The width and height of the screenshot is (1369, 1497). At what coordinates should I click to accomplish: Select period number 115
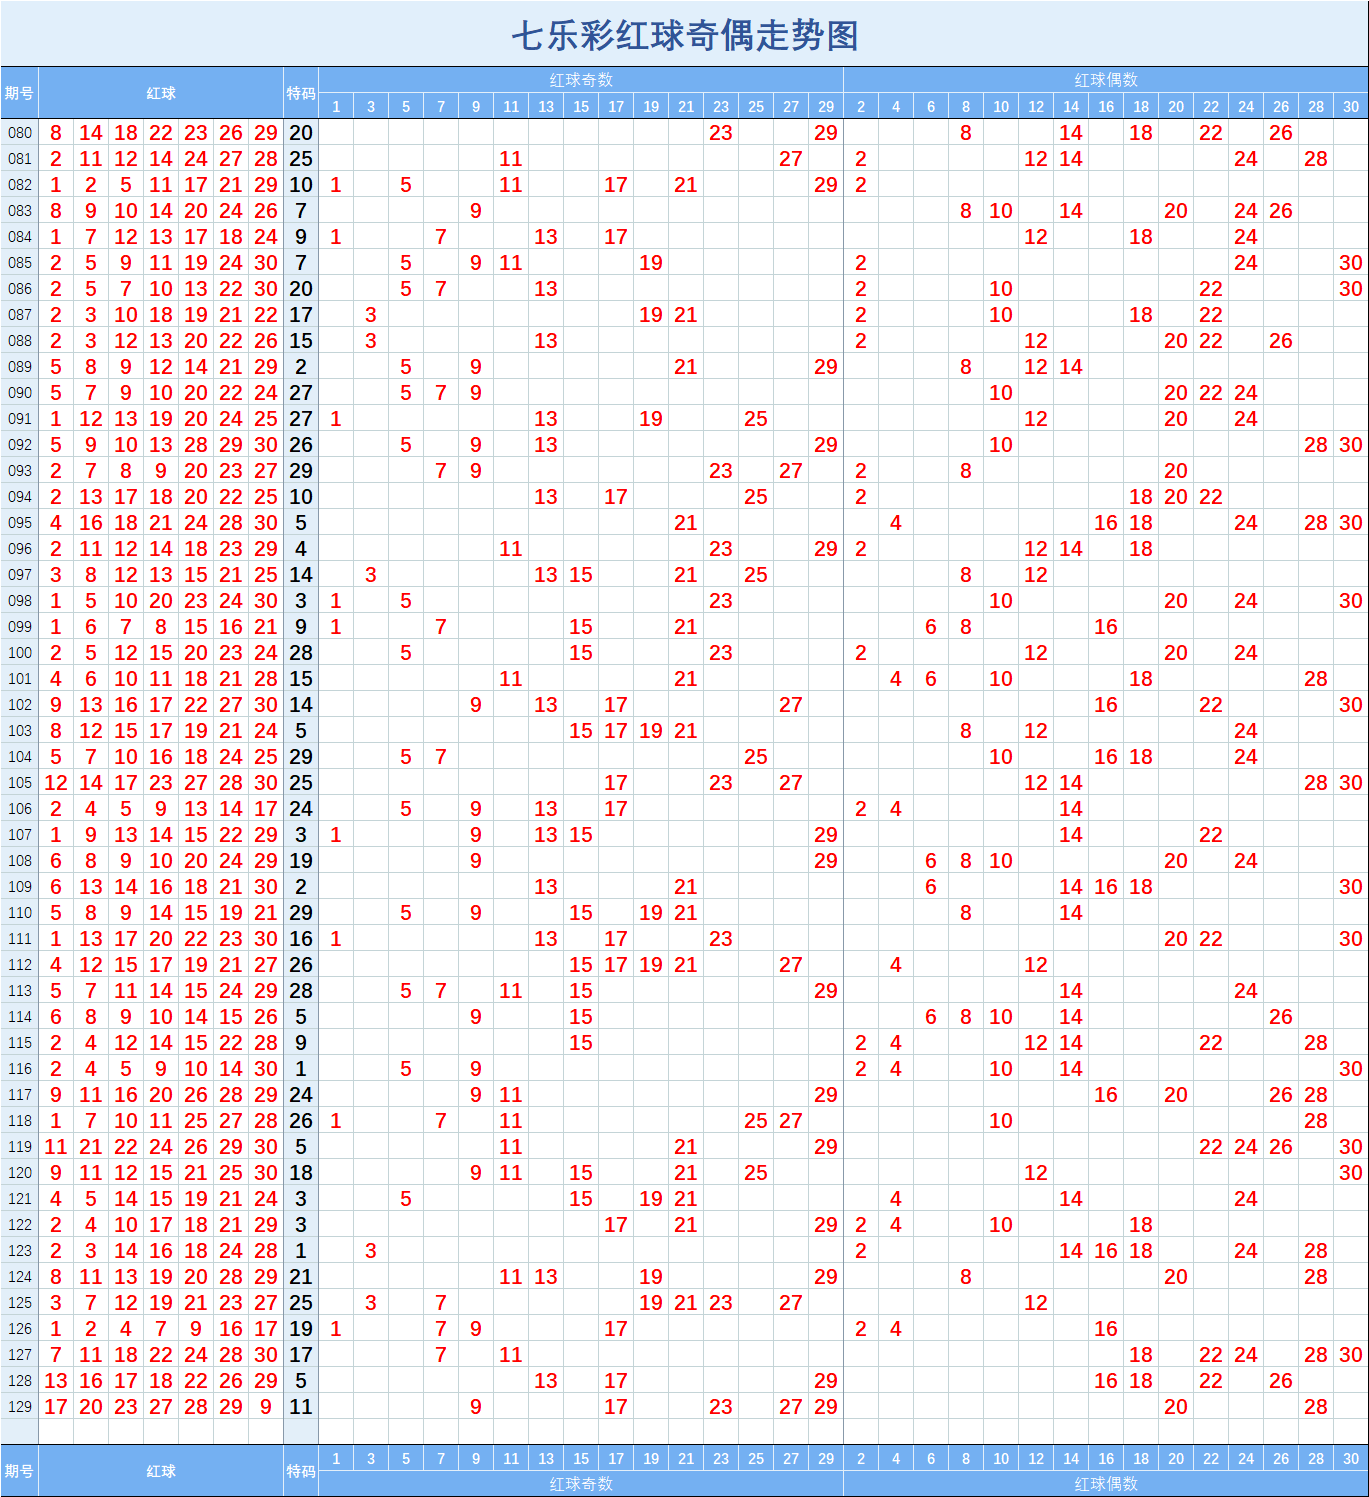20,1043
